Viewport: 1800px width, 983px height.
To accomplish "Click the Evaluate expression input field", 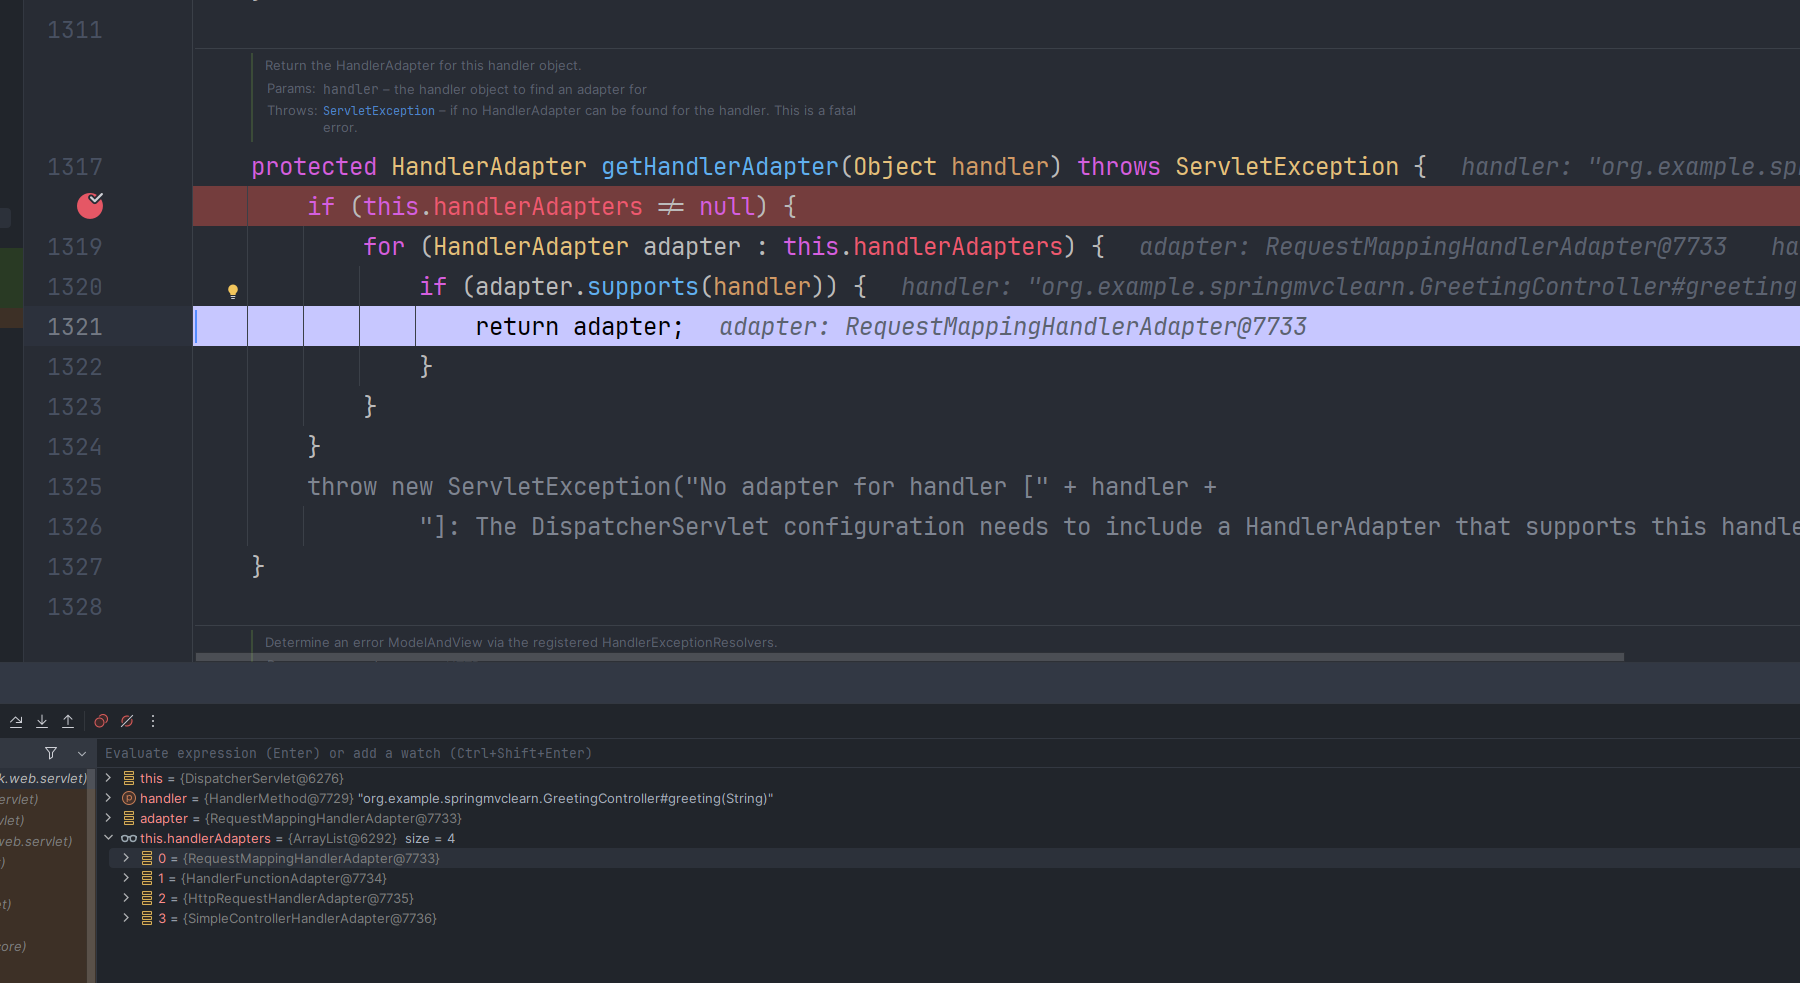I will click(948, 753).
